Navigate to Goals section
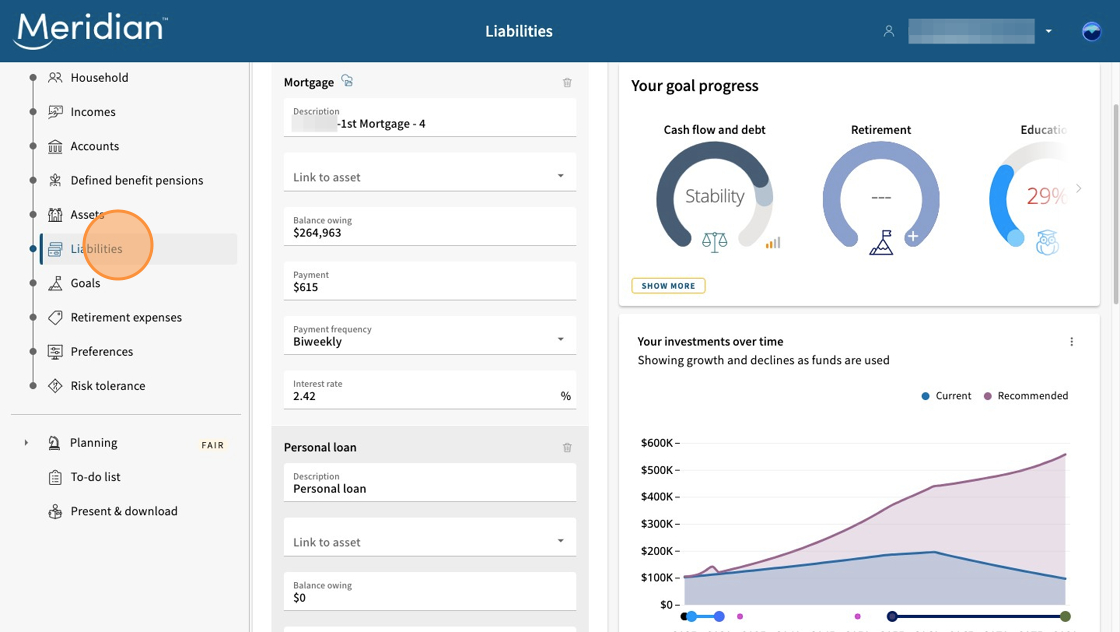 tap(85, 284)
